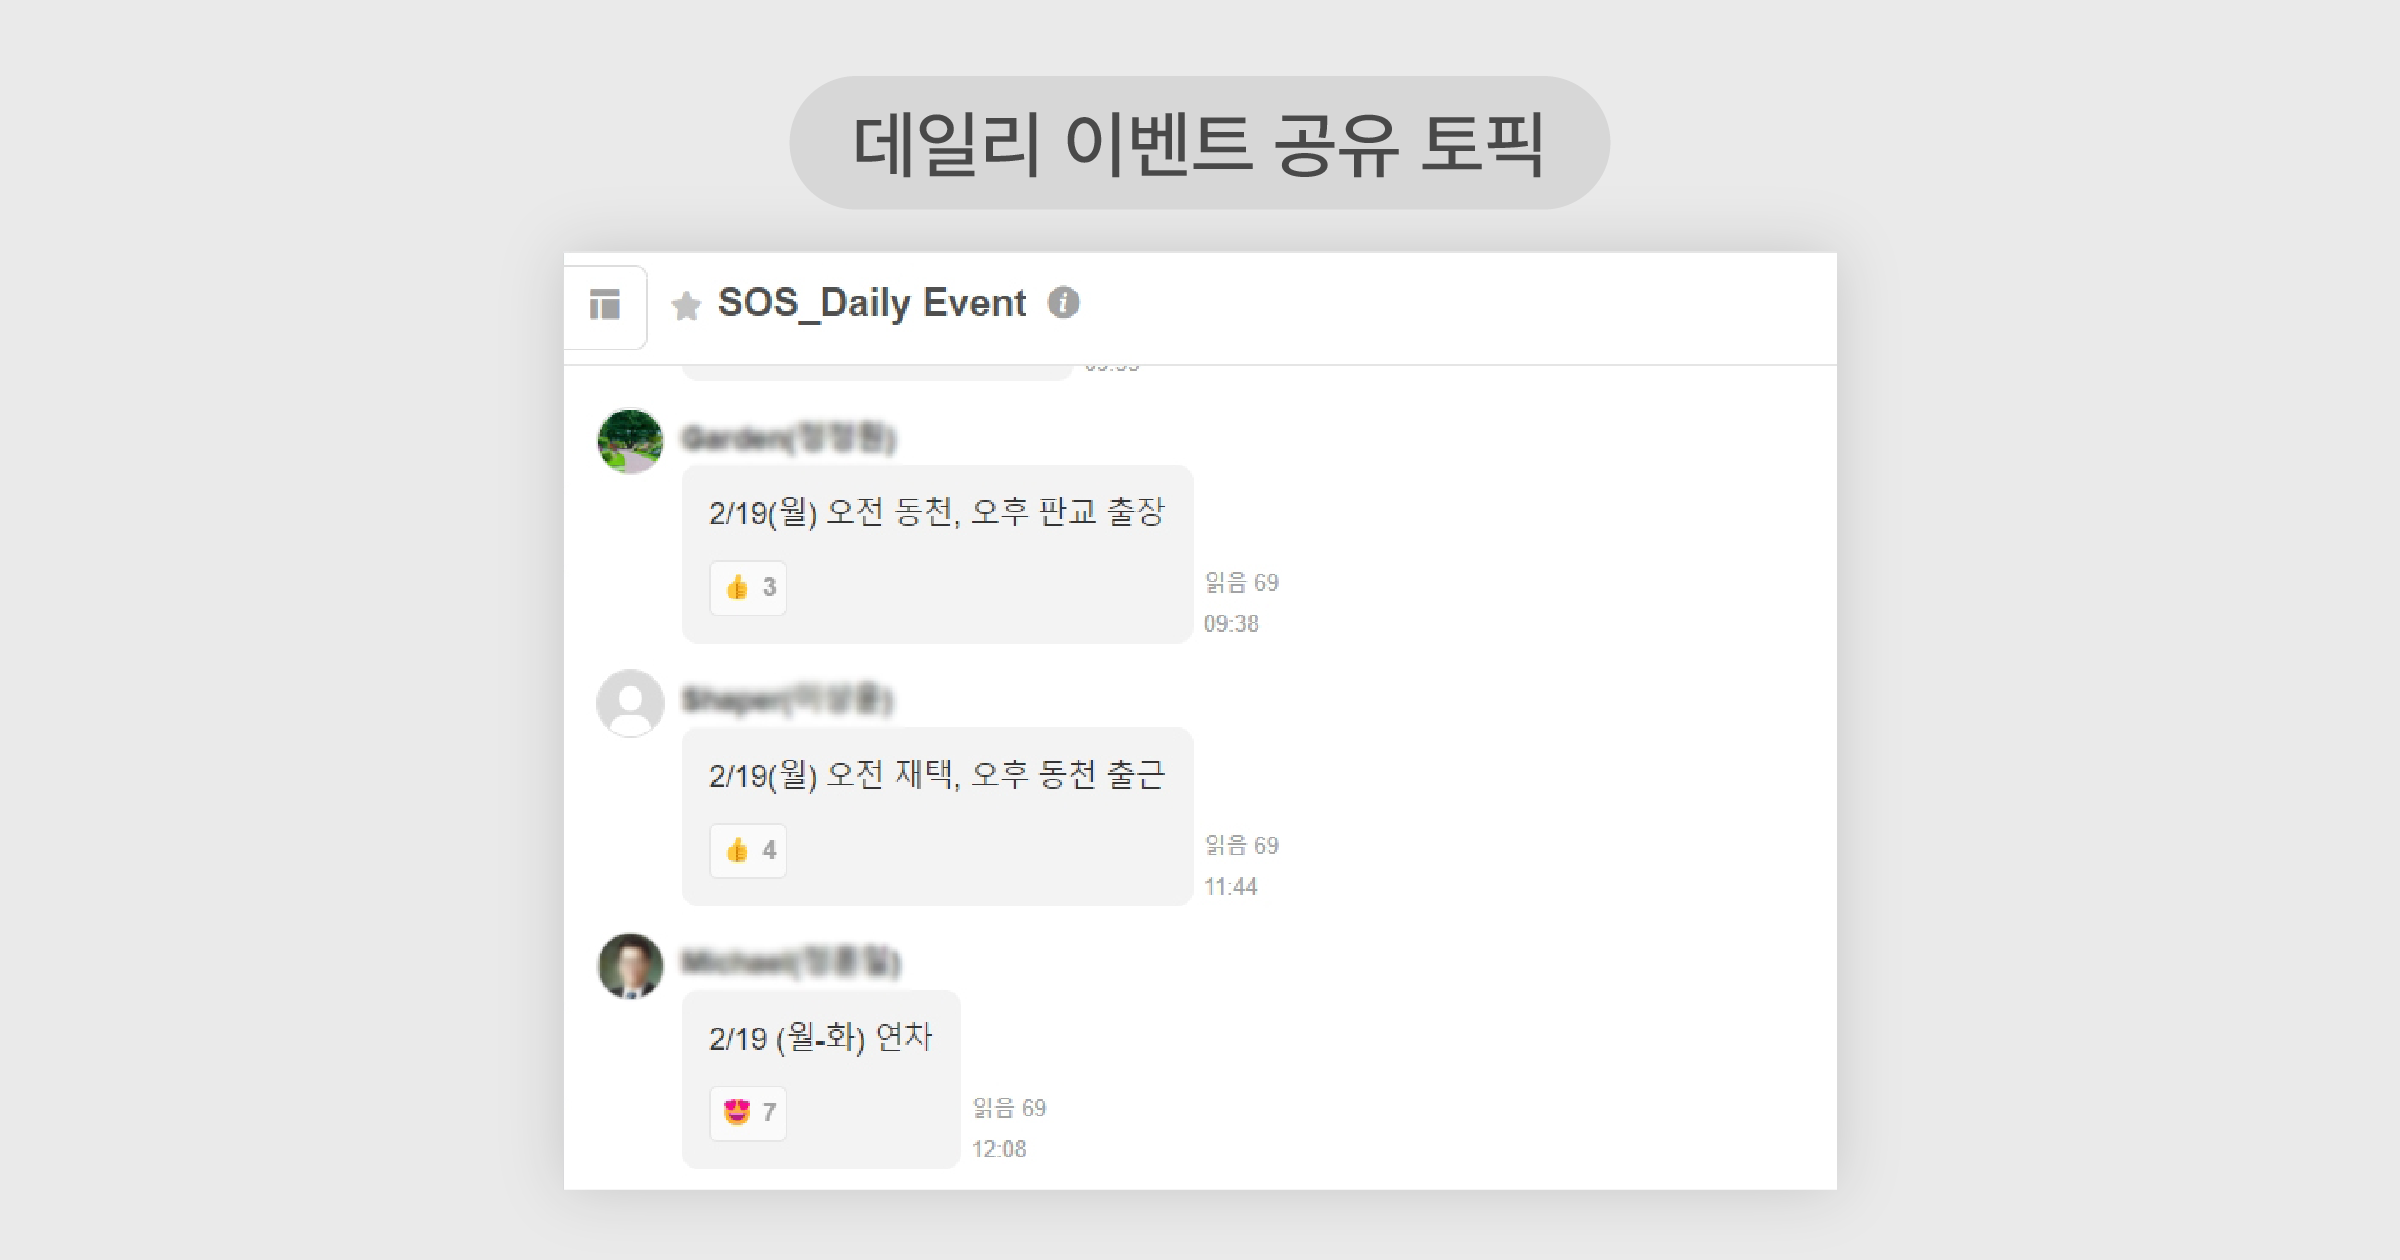Screen dimensions: 2400x1260
Task: Click the heart-eyes reaction showing 7
Action: (748, 1112)
